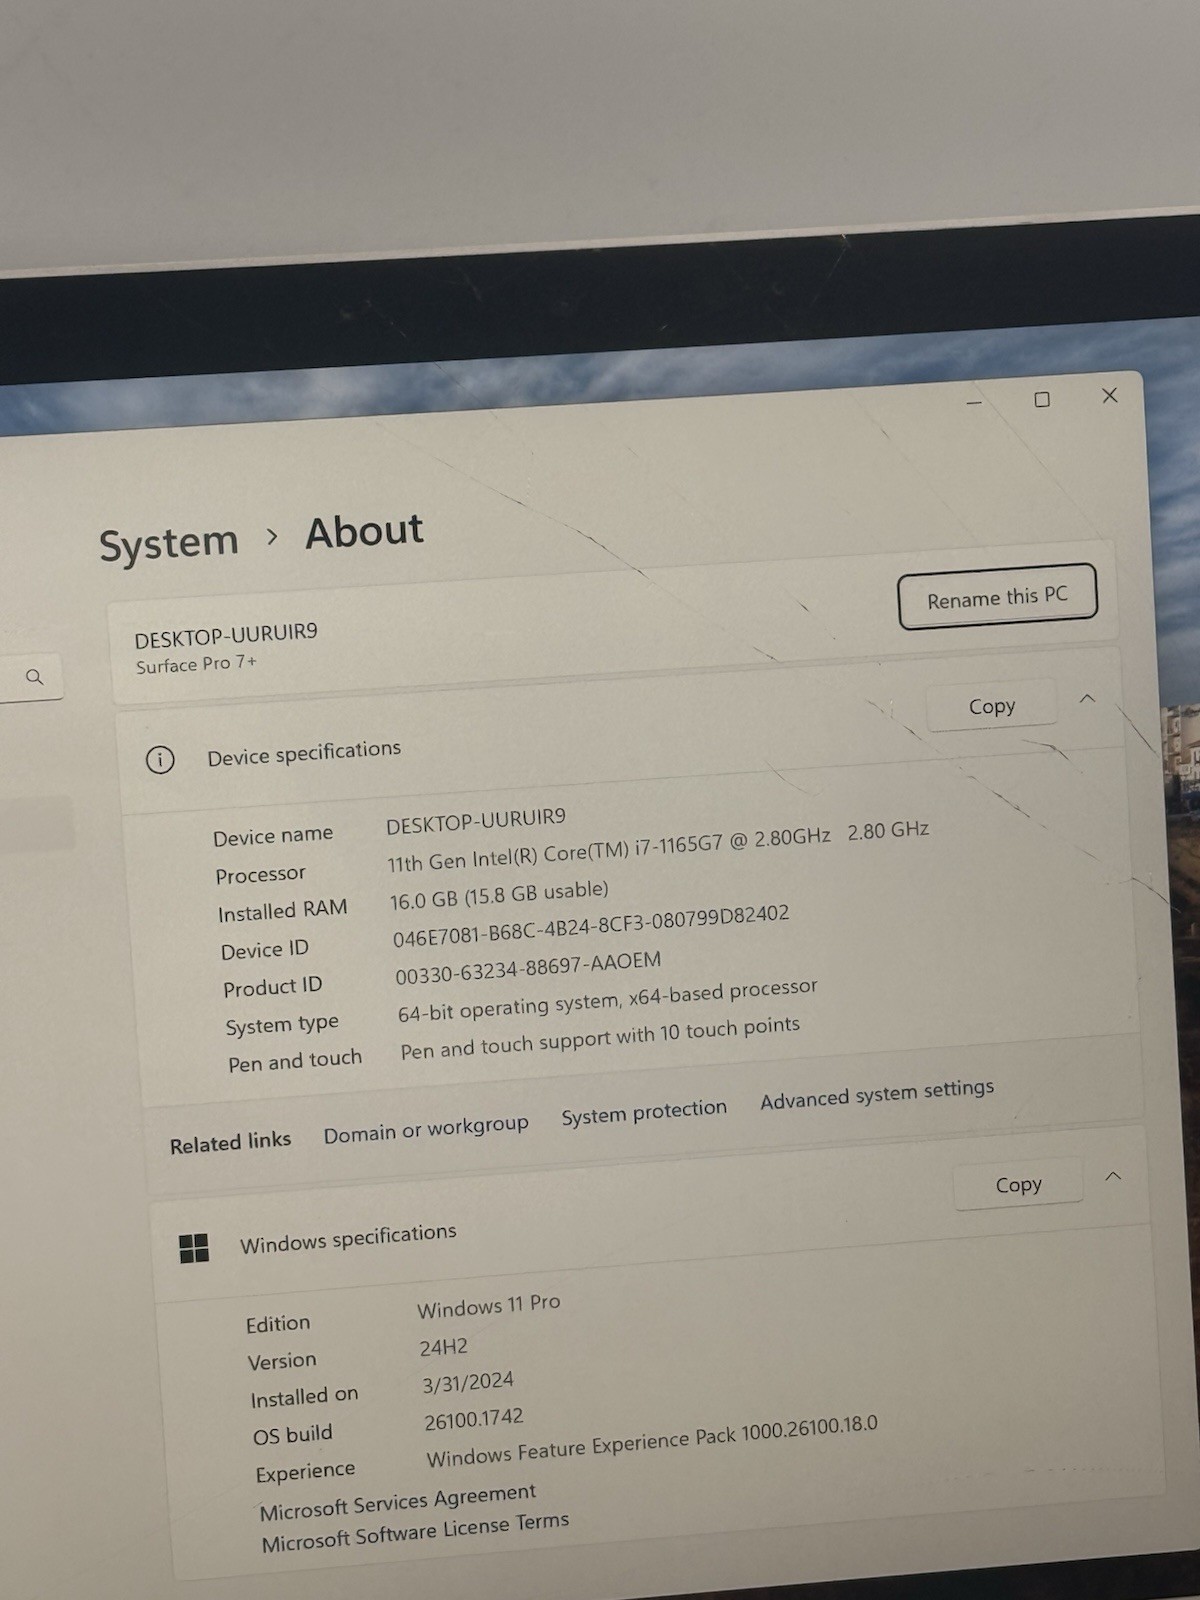Open Microsoft Software License Terms link
Screen dimensions: 1200x1600
415,1532
